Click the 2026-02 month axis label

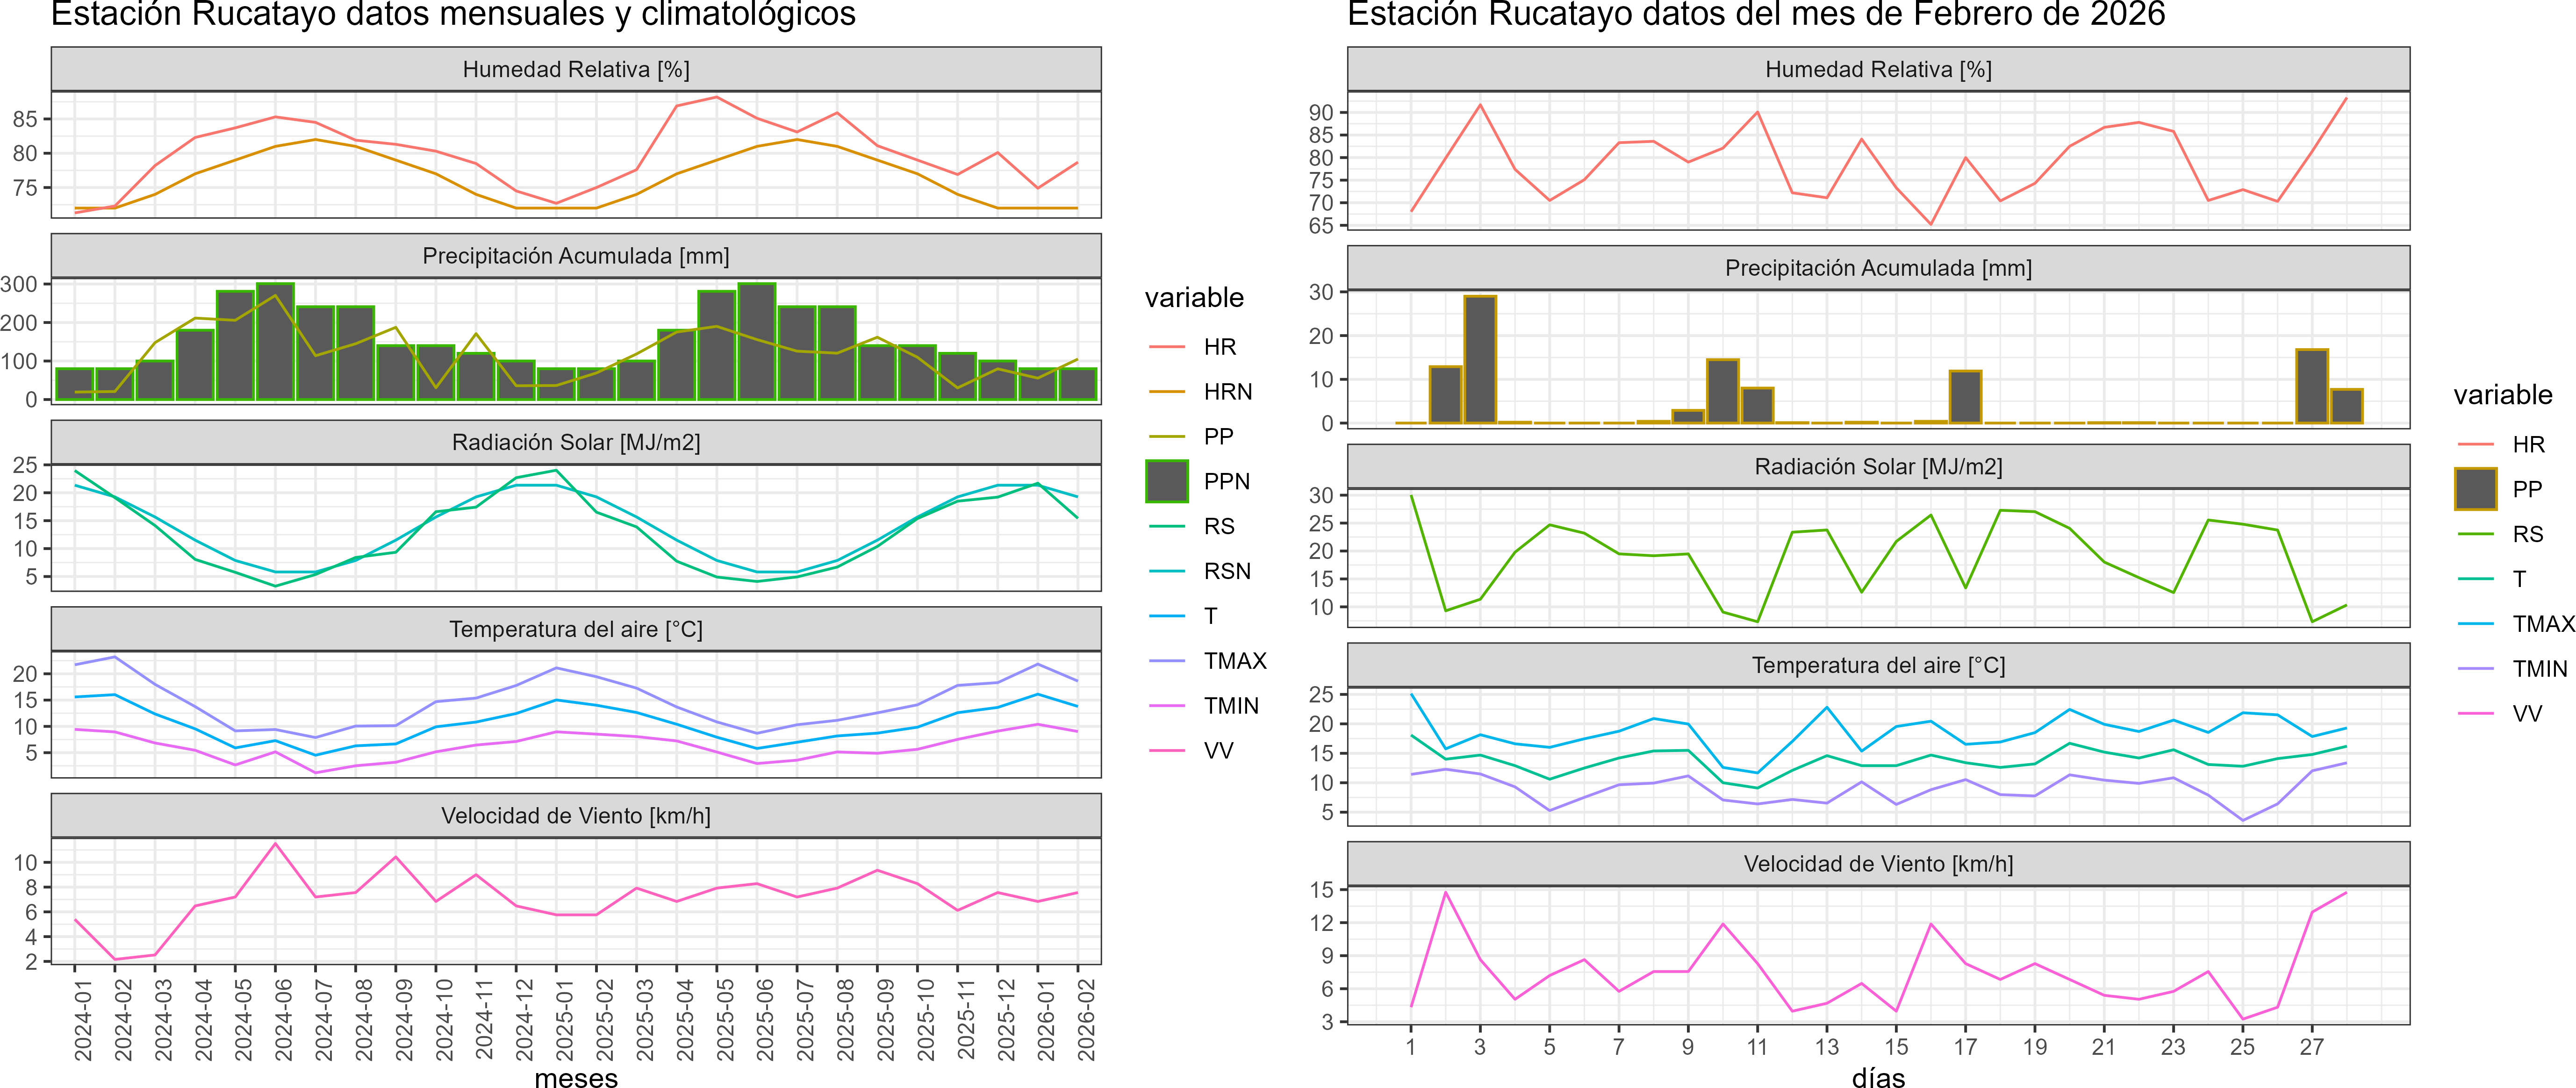coord(1086,1019)
